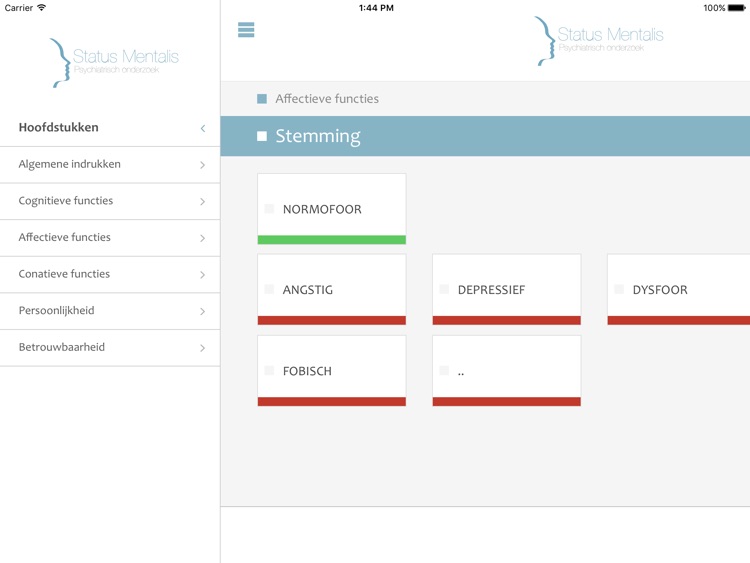
Task: Click the blue square beside Affectieve functies
Action: [x=262, y=99]
